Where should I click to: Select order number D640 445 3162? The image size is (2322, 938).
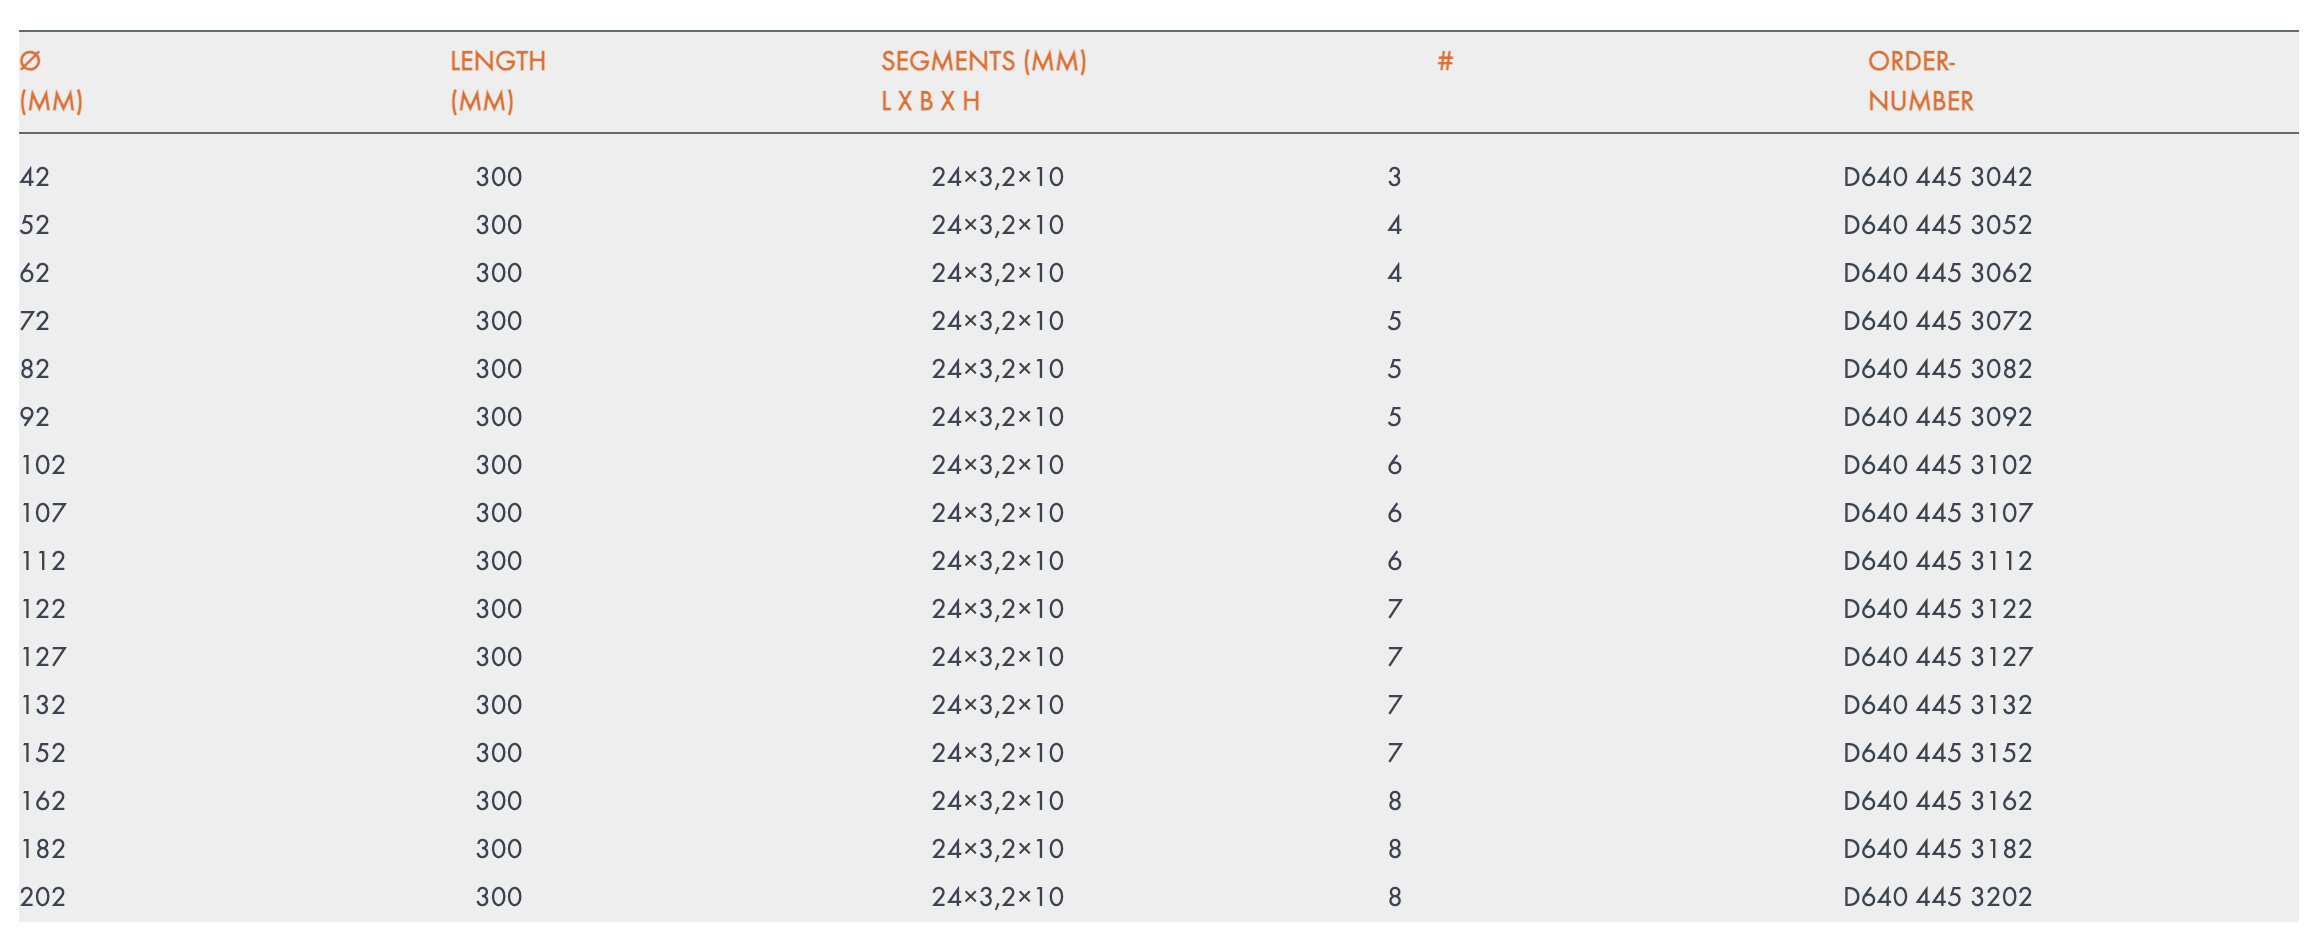(1937, 801)
